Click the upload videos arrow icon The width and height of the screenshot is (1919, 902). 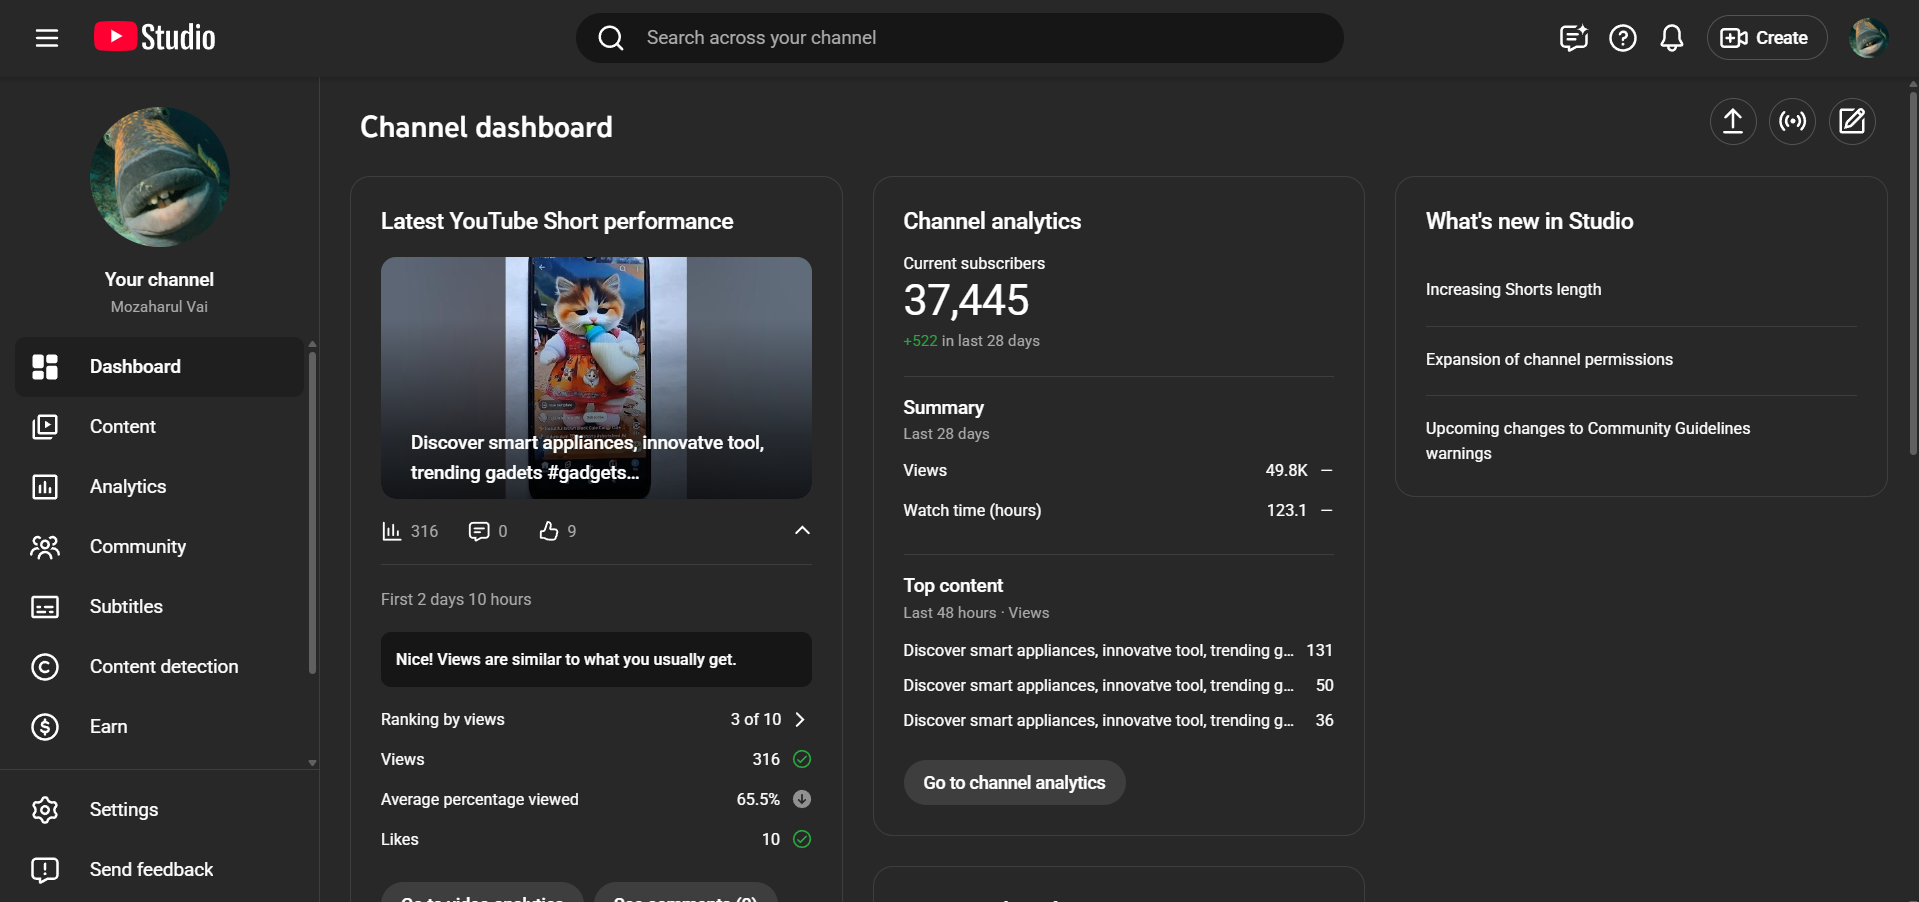(1732, 122)
